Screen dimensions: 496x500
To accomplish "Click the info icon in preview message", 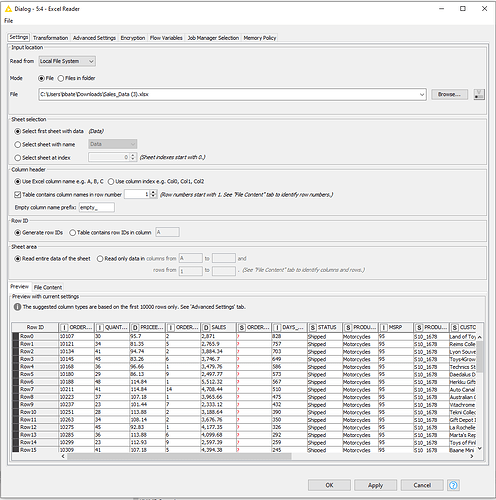I will 17,307.
